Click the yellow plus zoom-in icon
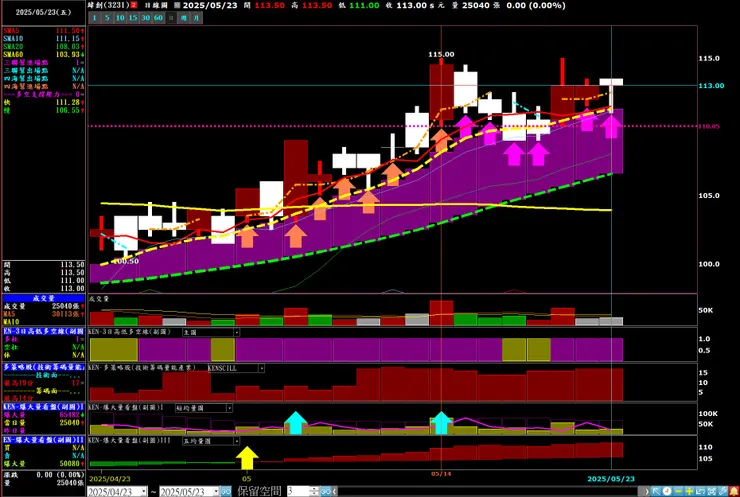 tap(689, 491)
